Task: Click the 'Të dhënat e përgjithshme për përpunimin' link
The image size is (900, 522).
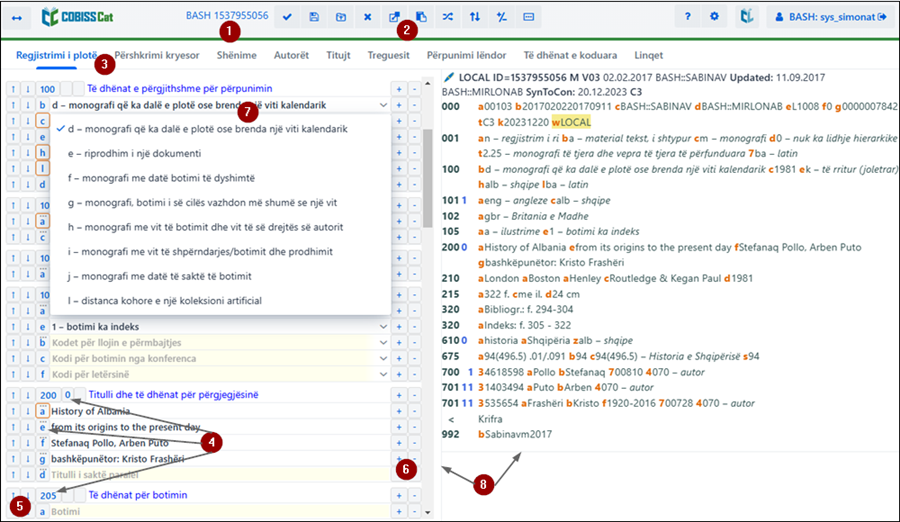Action: click(x=180, y=89)
